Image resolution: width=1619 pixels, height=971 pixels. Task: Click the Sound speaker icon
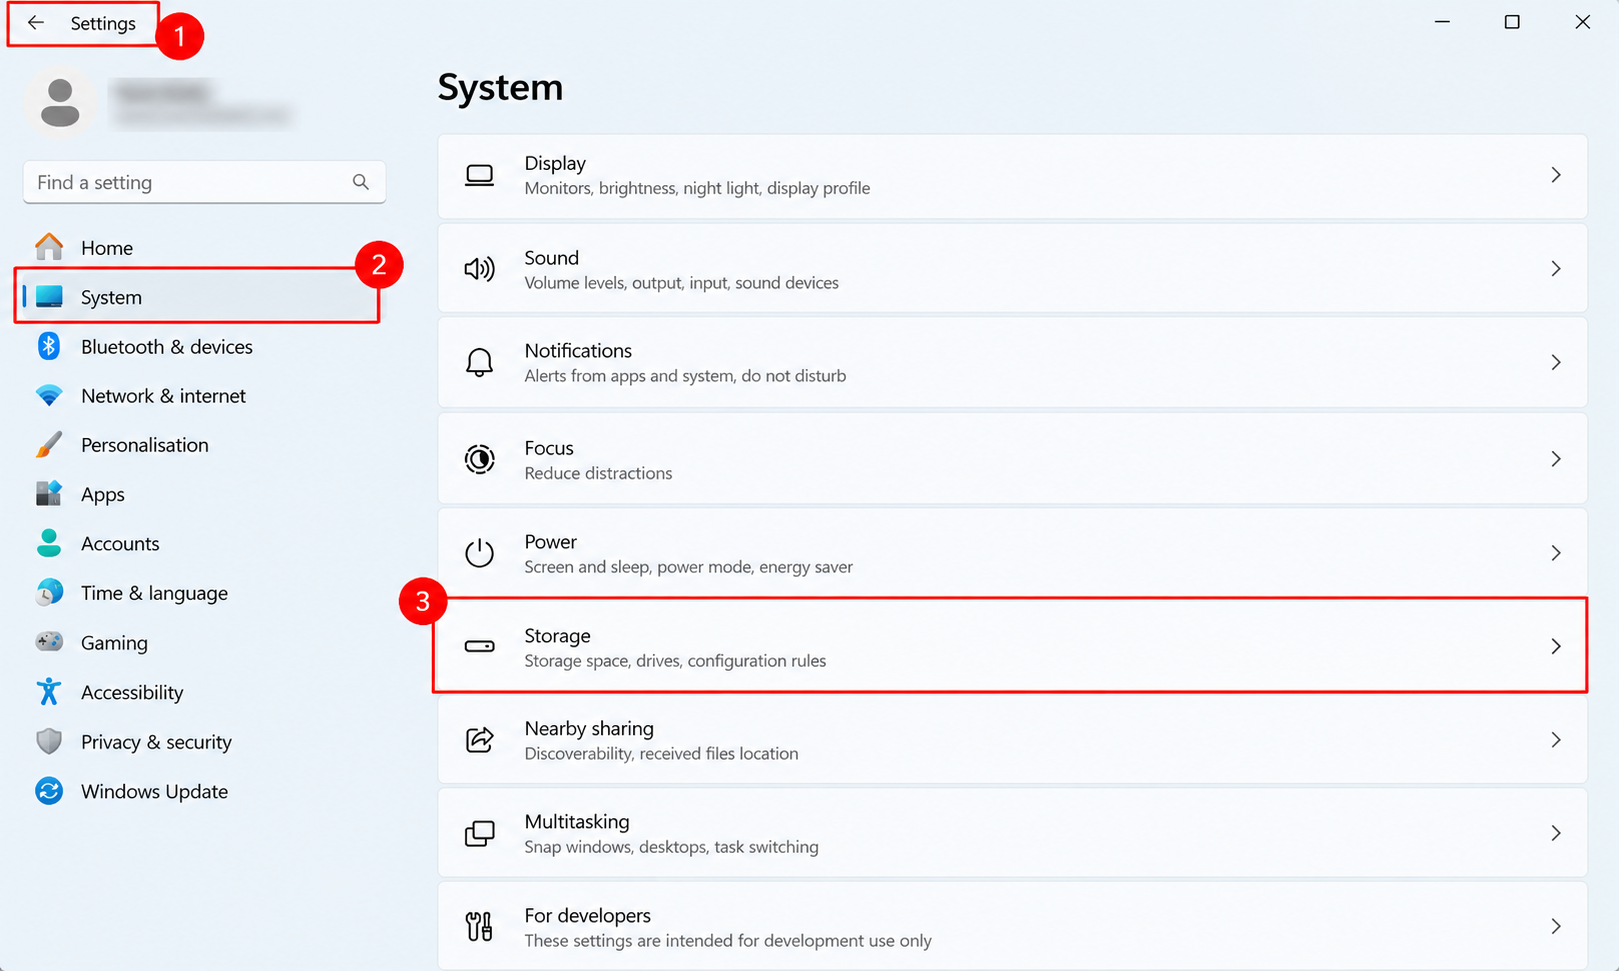point(480,269)
